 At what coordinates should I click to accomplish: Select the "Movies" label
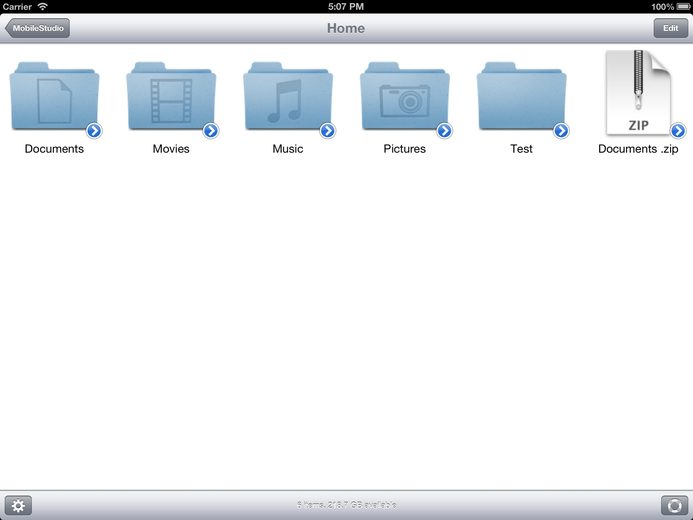coord(171,149)
